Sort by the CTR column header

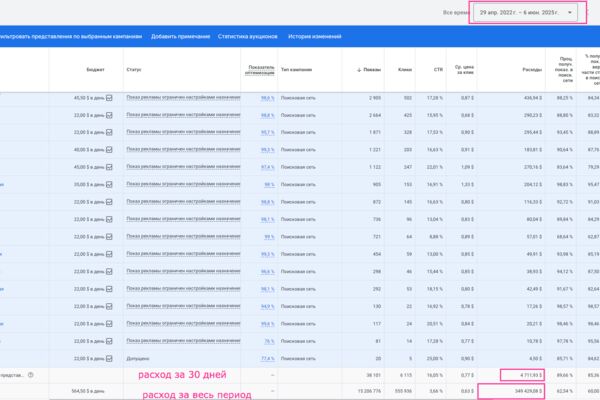438,70
